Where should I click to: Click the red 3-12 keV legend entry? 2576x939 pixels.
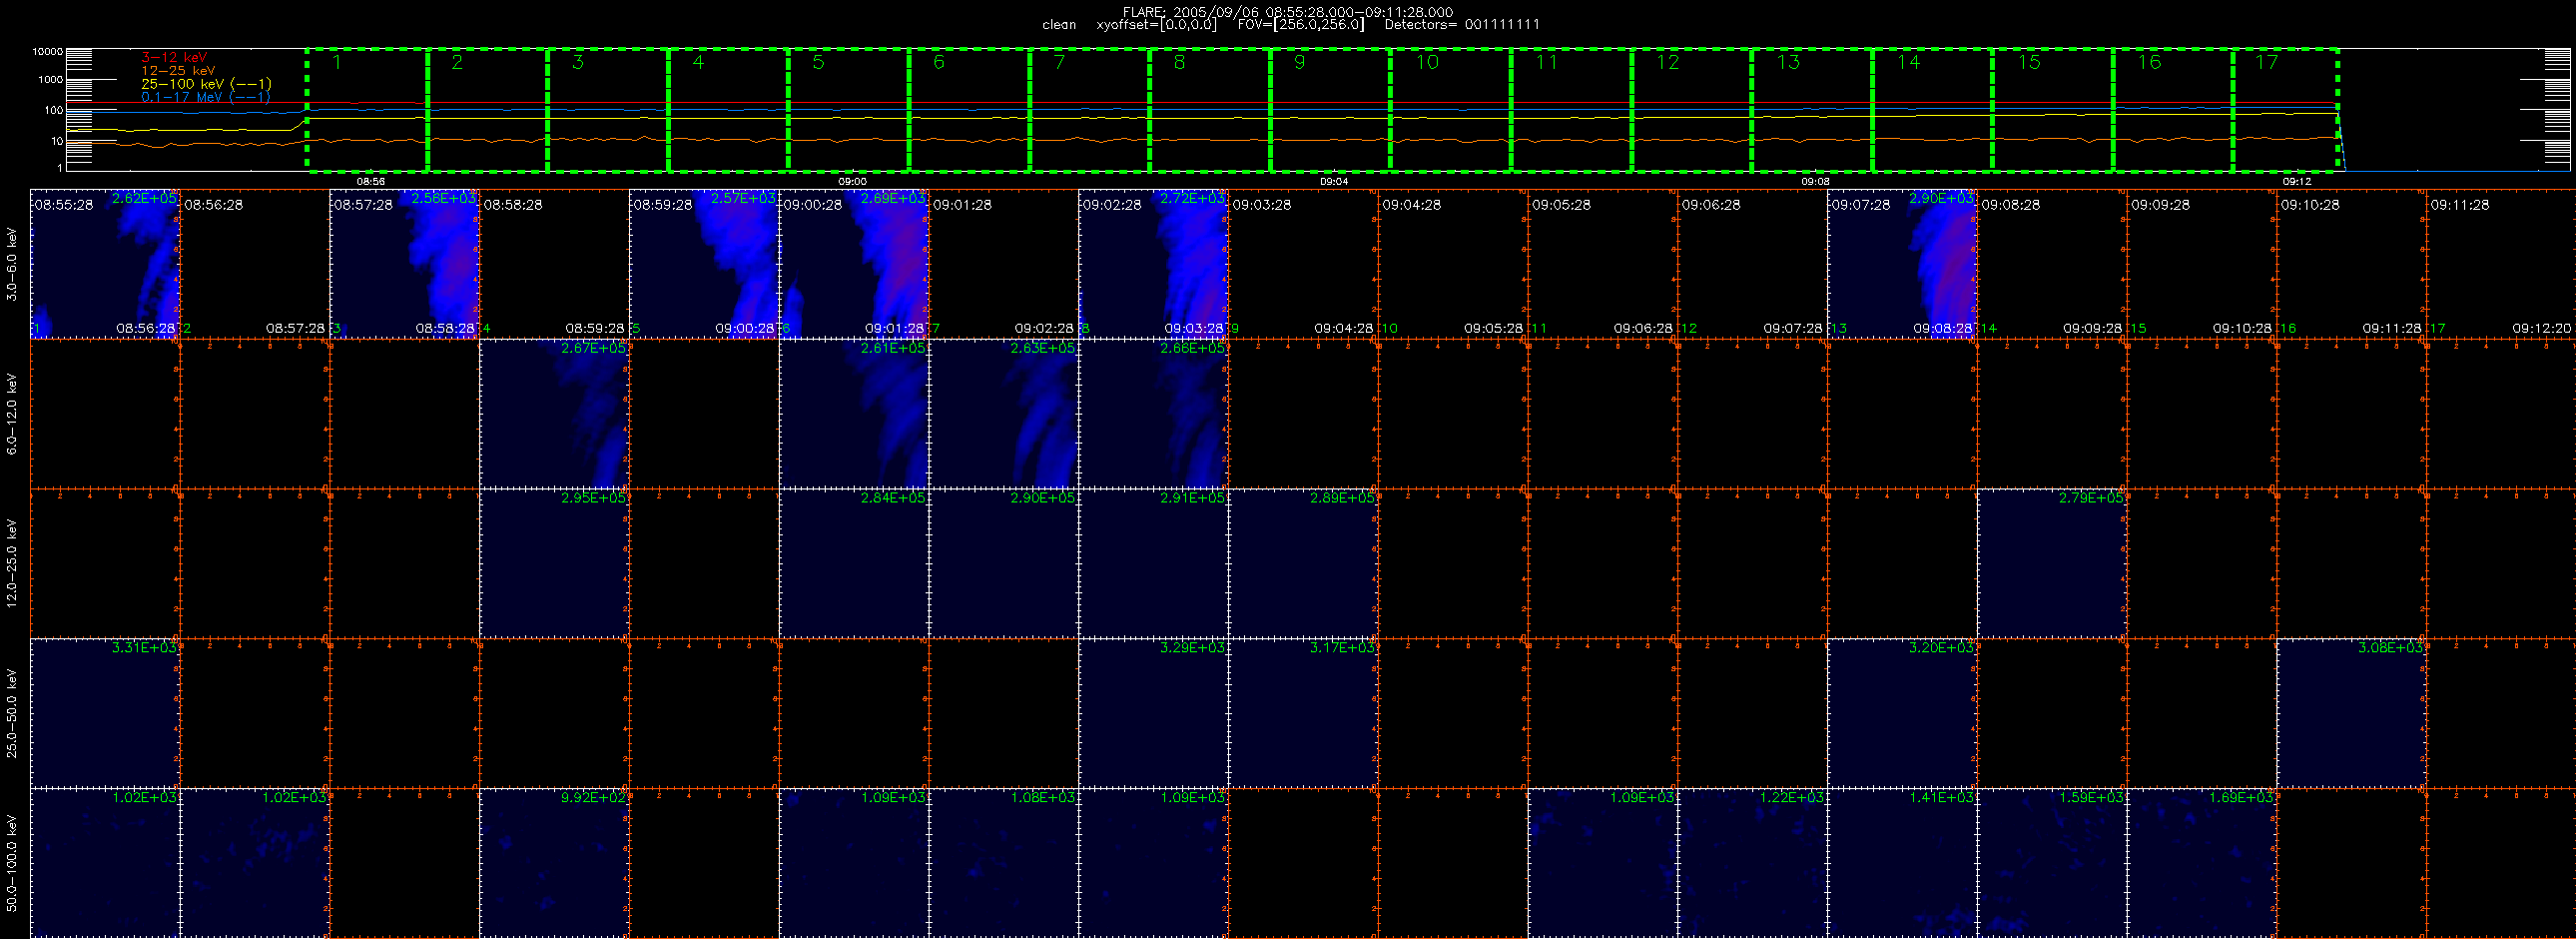coord(174,58)
